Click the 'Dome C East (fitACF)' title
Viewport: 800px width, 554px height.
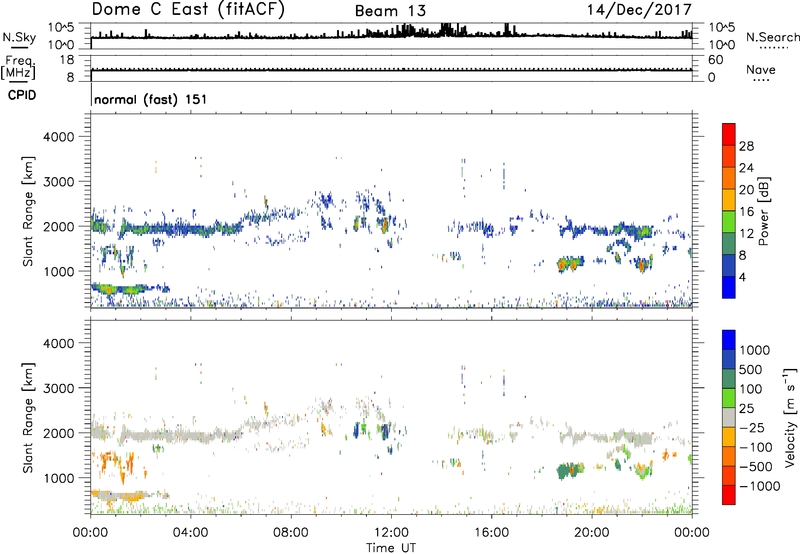tap(188, 10)
